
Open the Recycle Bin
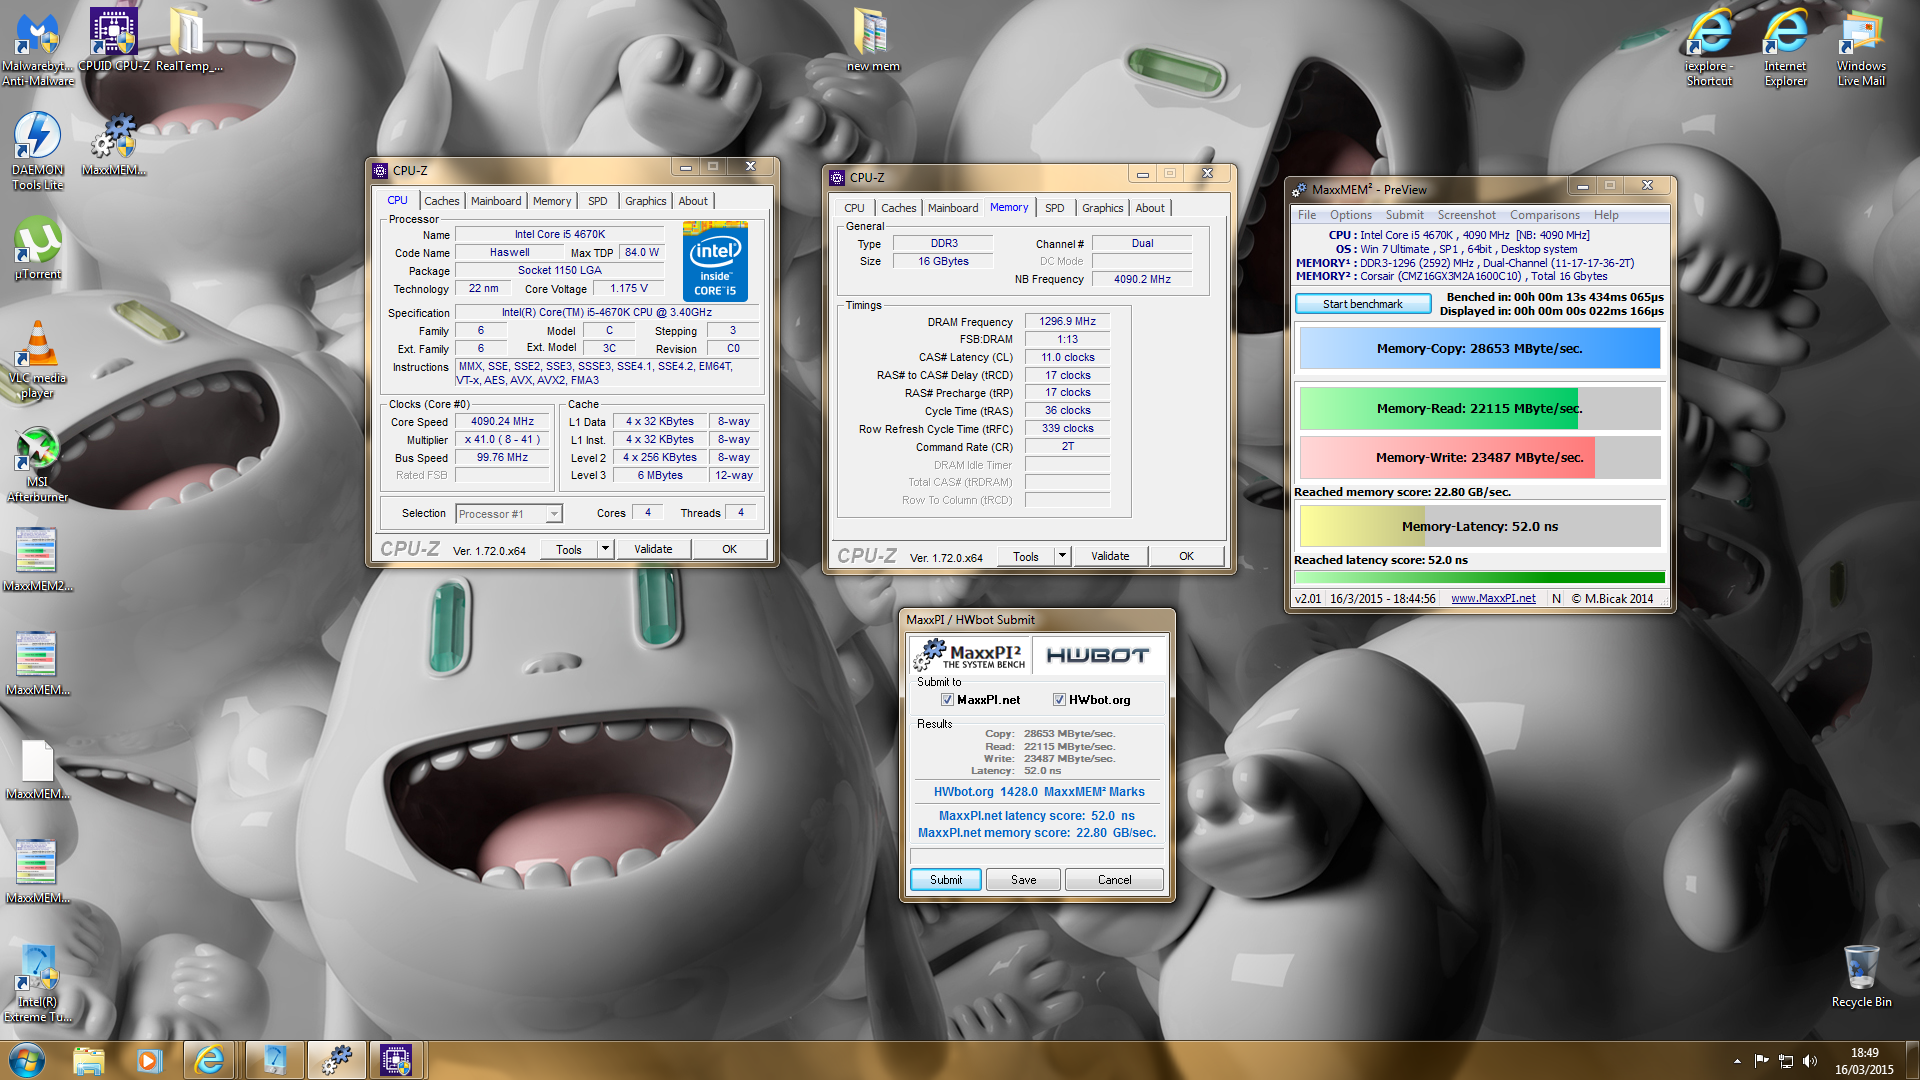pos(1861,976)
